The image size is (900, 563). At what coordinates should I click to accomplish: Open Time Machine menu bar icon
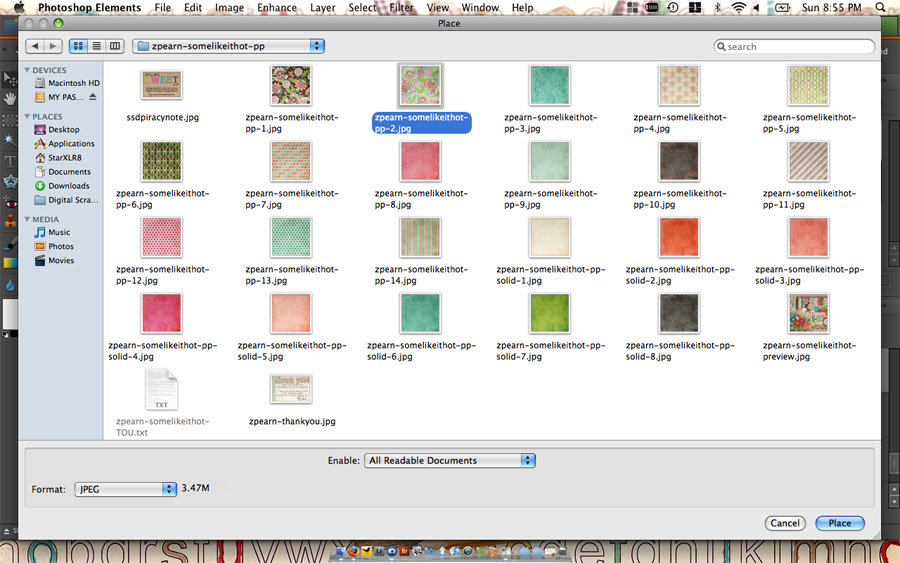672,8
